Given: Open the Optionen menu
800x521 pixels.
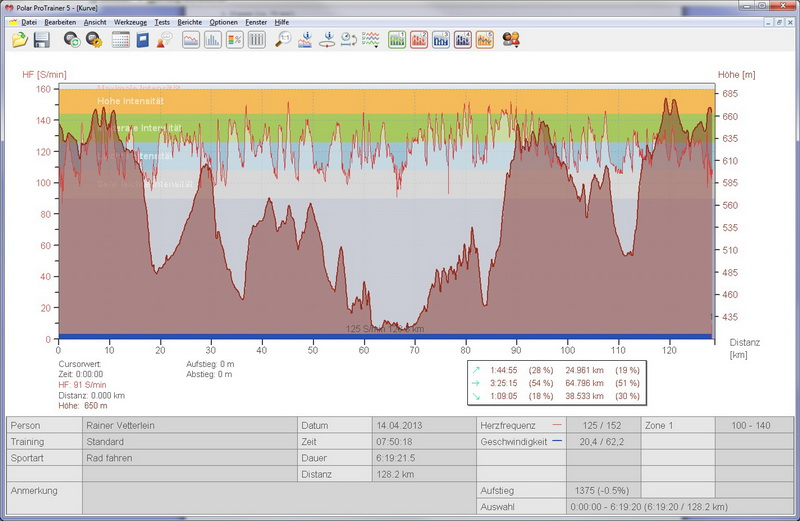Looking at the screenshot, I should [223, 21].
